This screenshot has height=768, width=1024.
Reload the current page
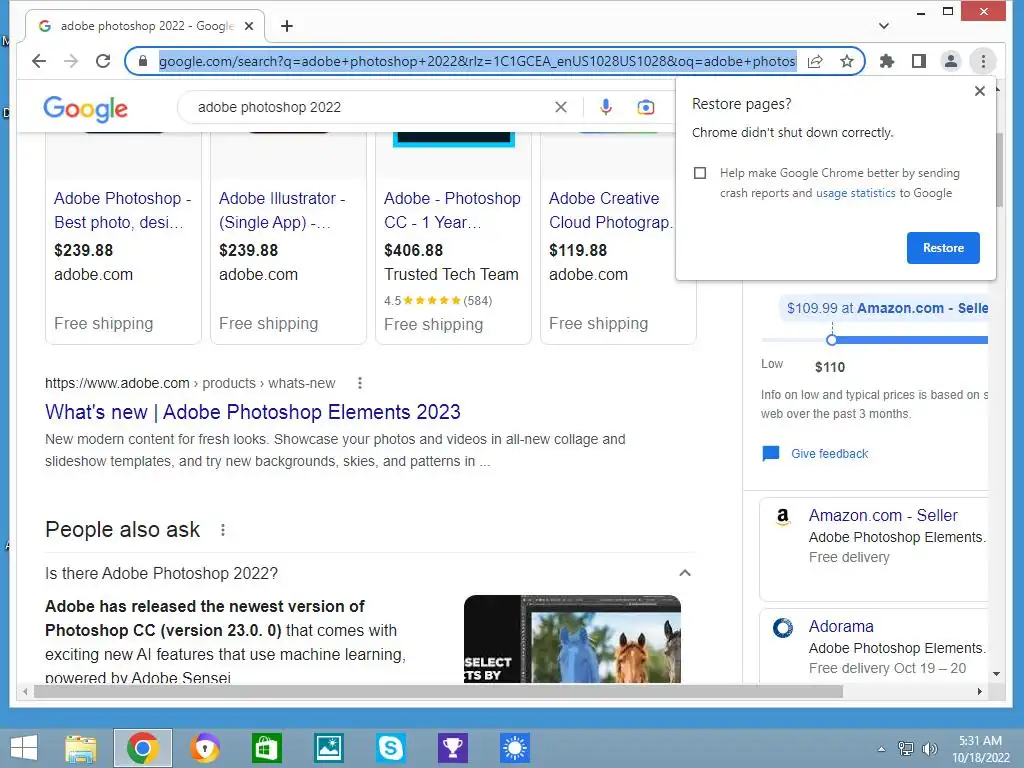103,61
